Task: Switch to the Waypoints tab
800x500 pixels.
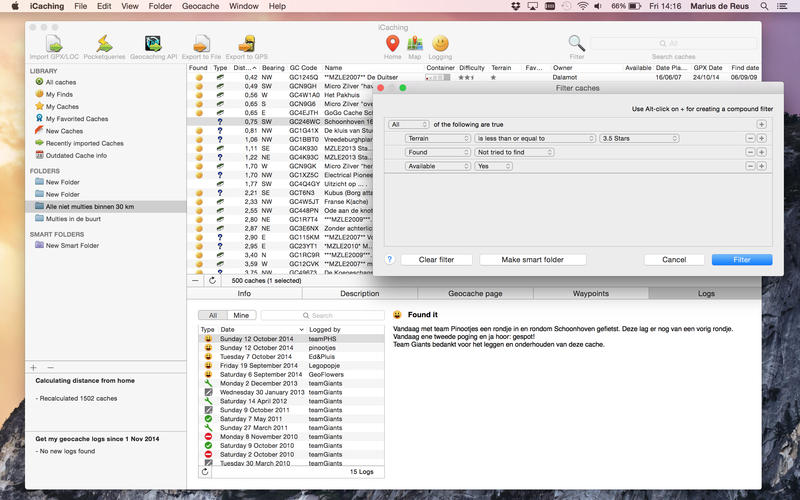Action: (591, 293)
